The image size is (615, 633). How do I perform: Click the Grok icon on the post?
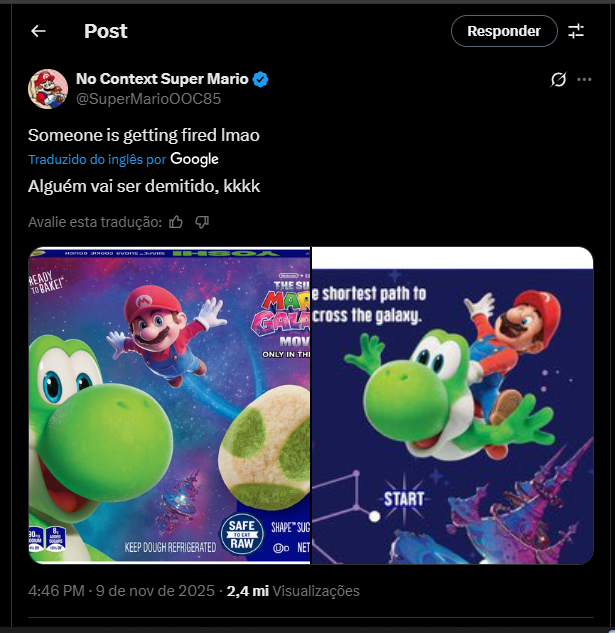coord(559,80)
